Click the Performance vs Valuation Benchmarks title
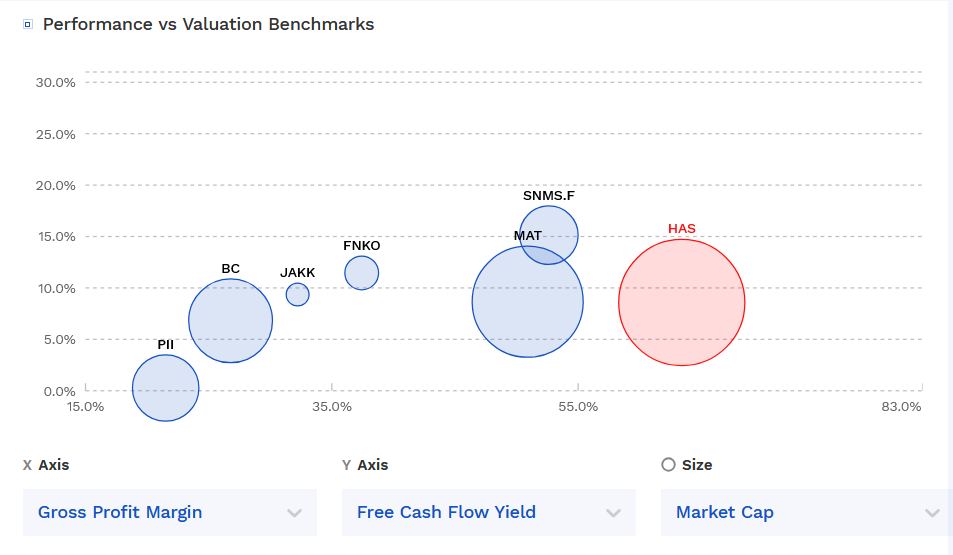This screenshot has height=555, width=953. click(x=208, y=24)
